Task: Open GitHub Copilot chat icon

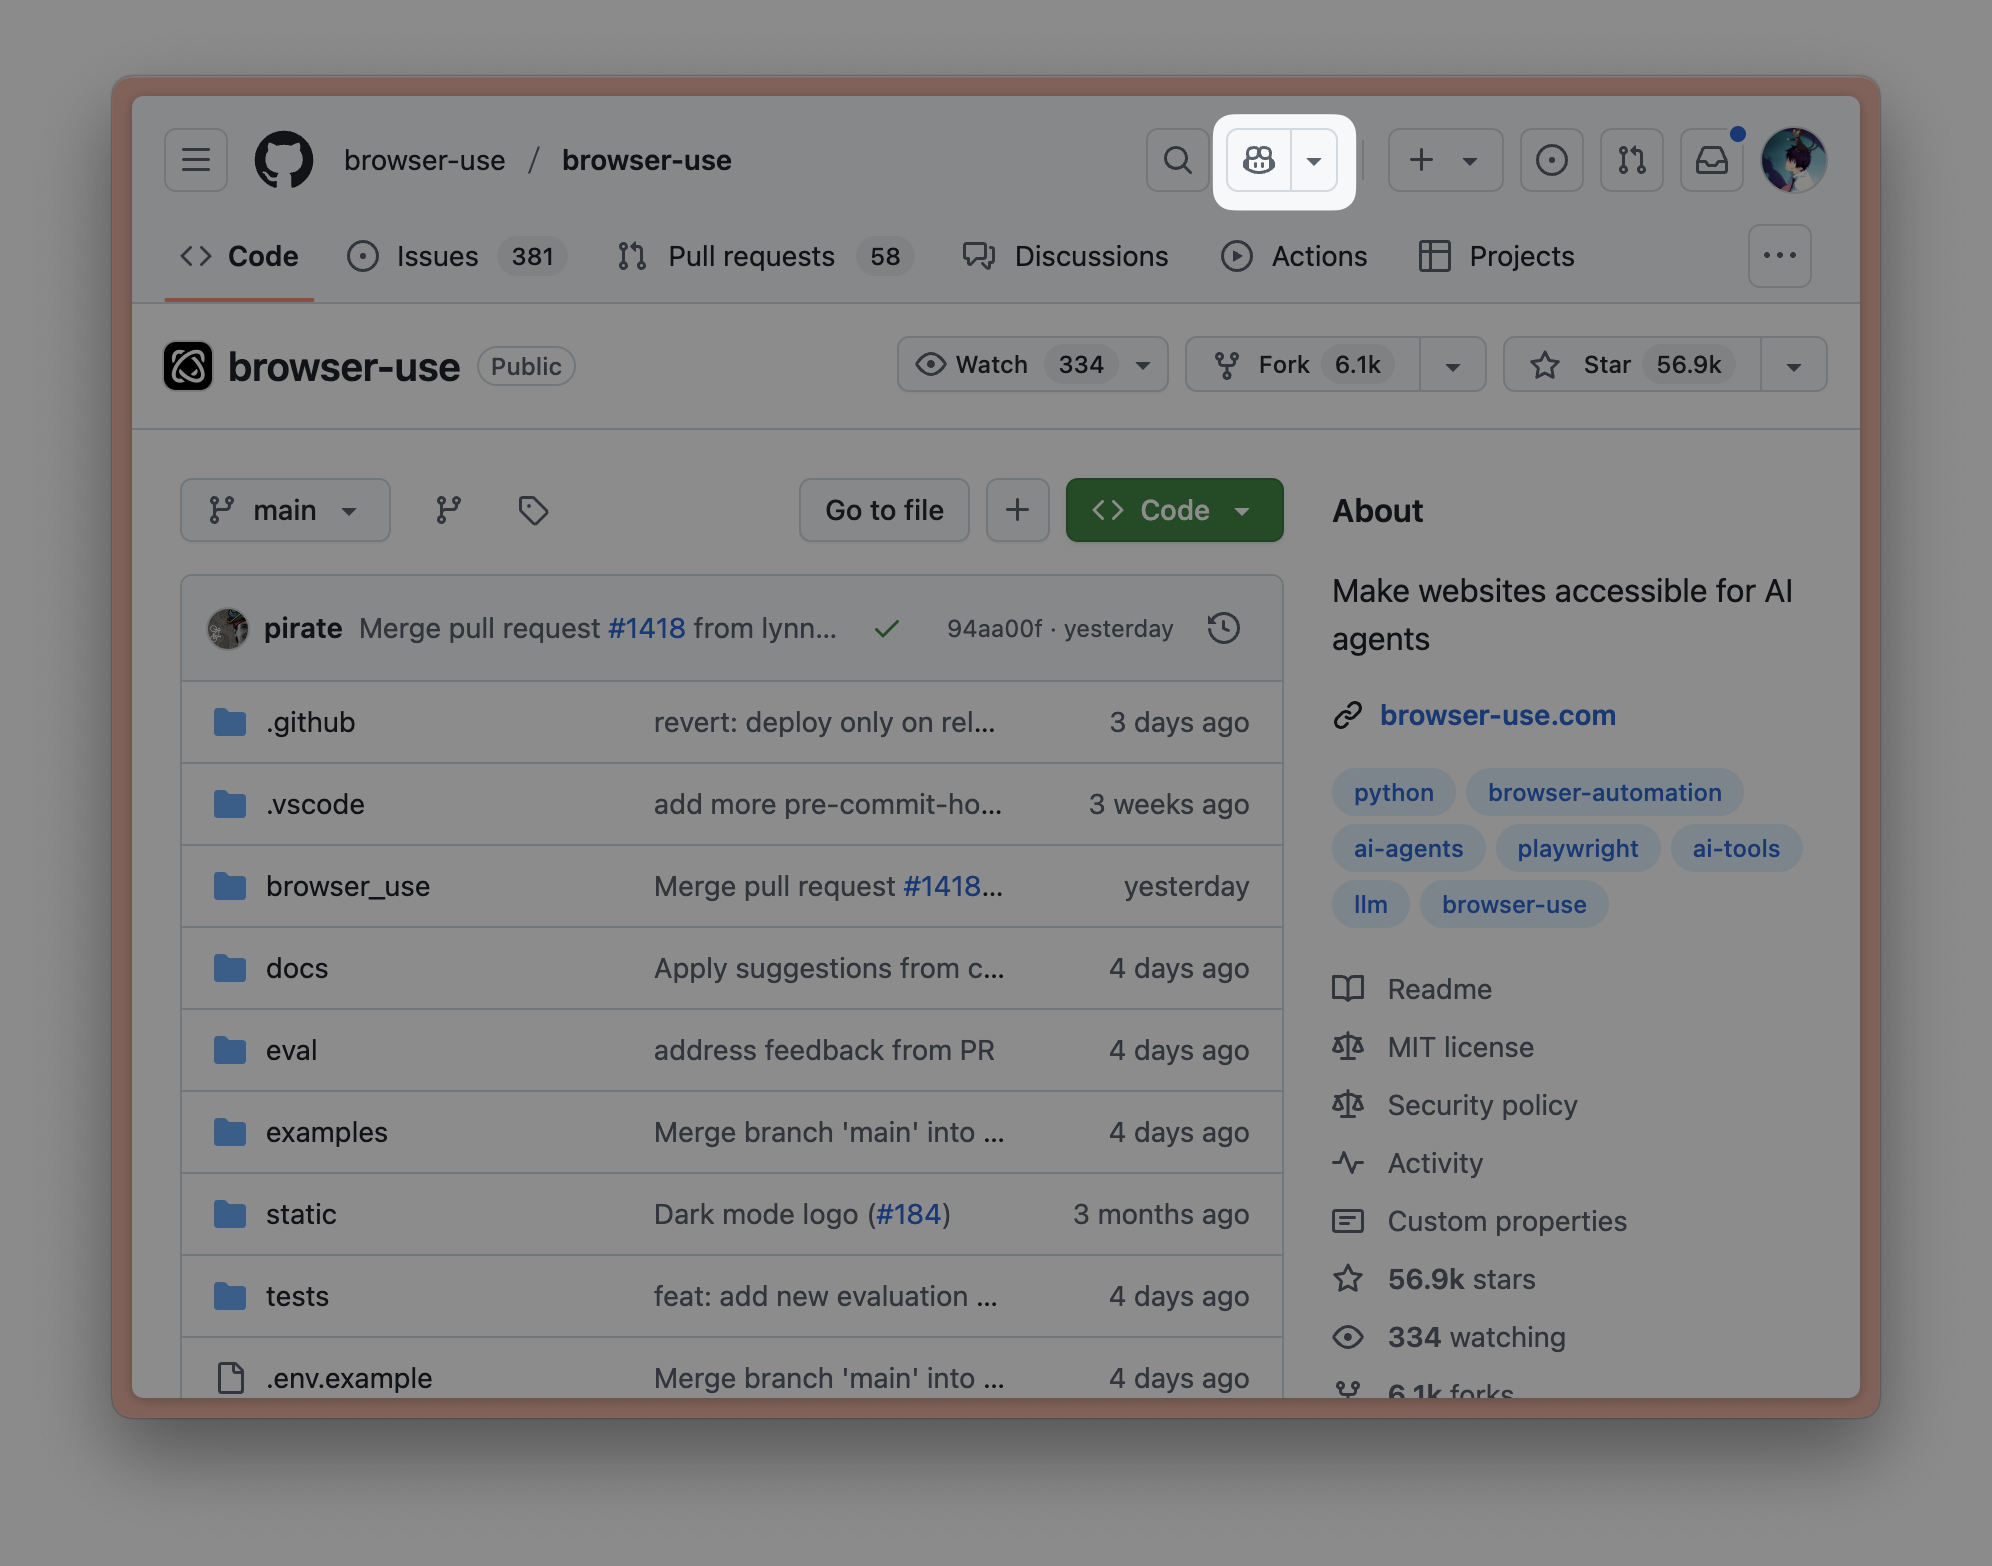Action: tap(1259, 160)
